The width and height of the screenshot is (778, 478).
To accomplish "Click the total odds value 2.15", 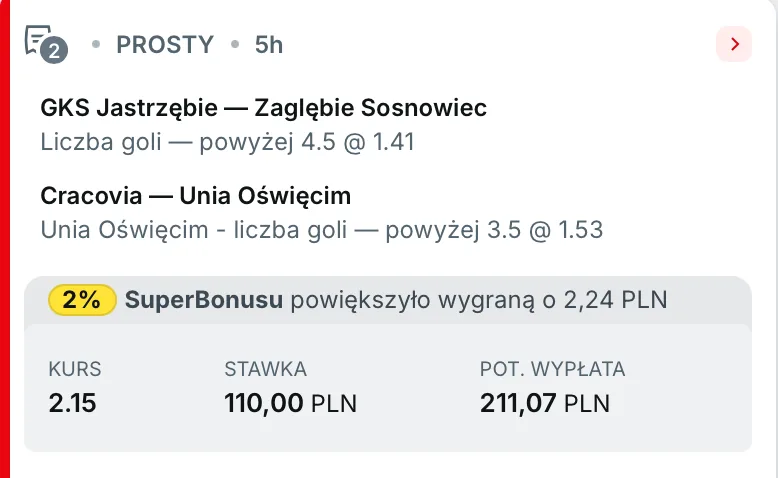I will [x=70, y=404].
